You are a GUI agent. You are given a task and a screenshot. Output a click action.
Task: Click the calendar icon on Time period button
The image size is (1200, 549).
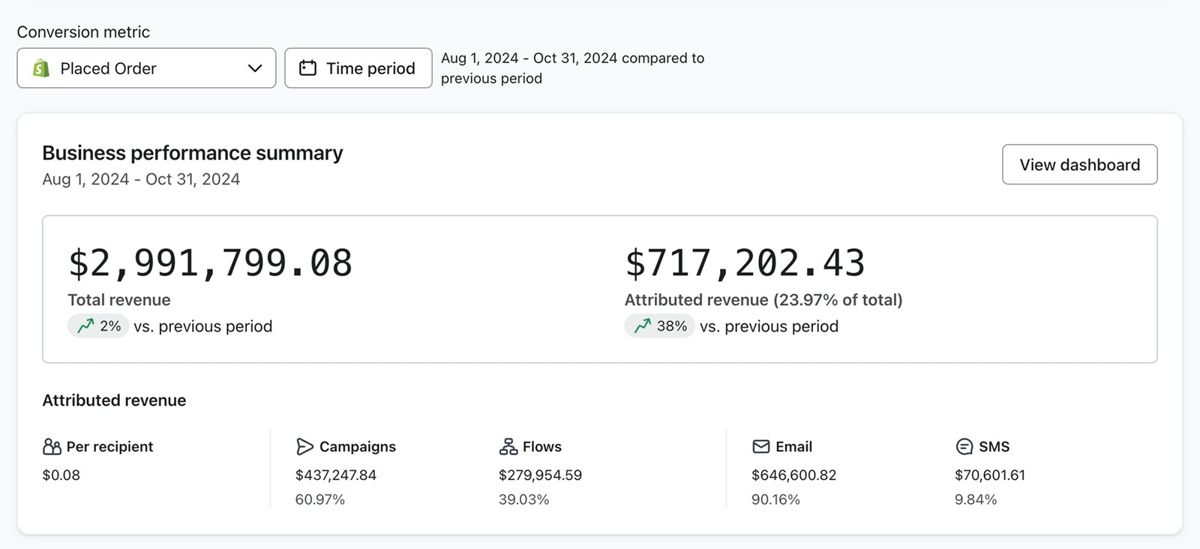(308, 68)
